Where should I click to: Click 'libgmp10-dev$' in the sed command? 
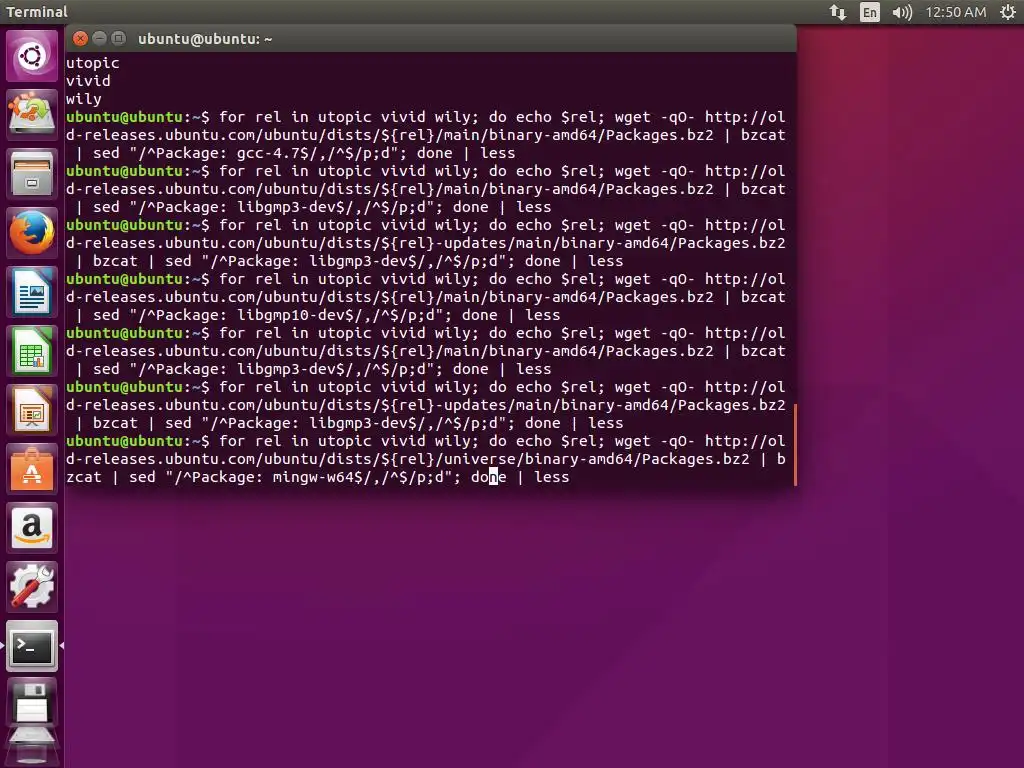[295, 315]
